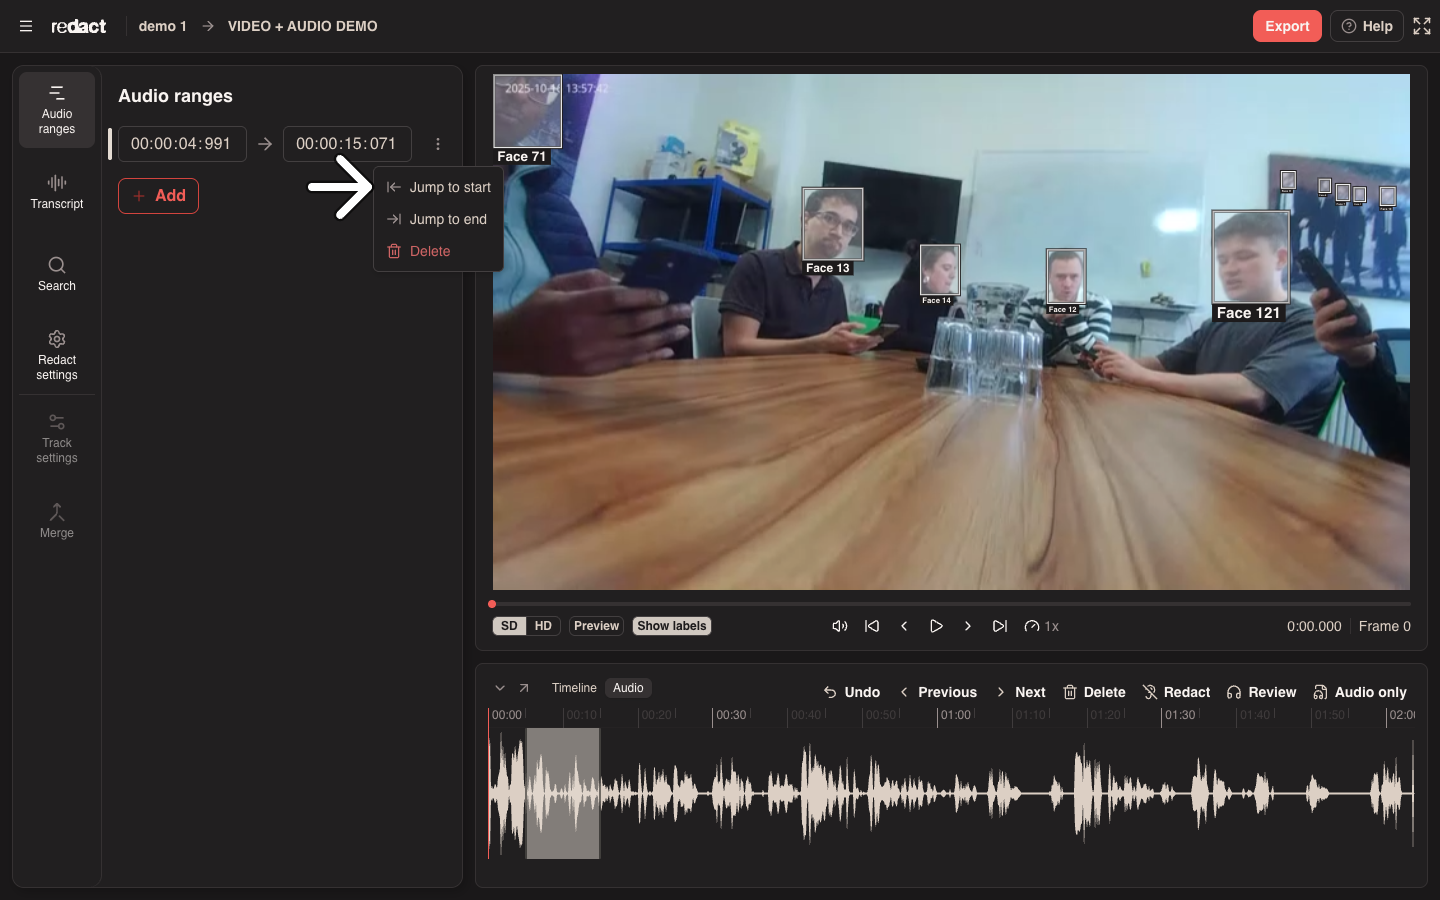Click the video progress scrubber handle

click(492, 604)
